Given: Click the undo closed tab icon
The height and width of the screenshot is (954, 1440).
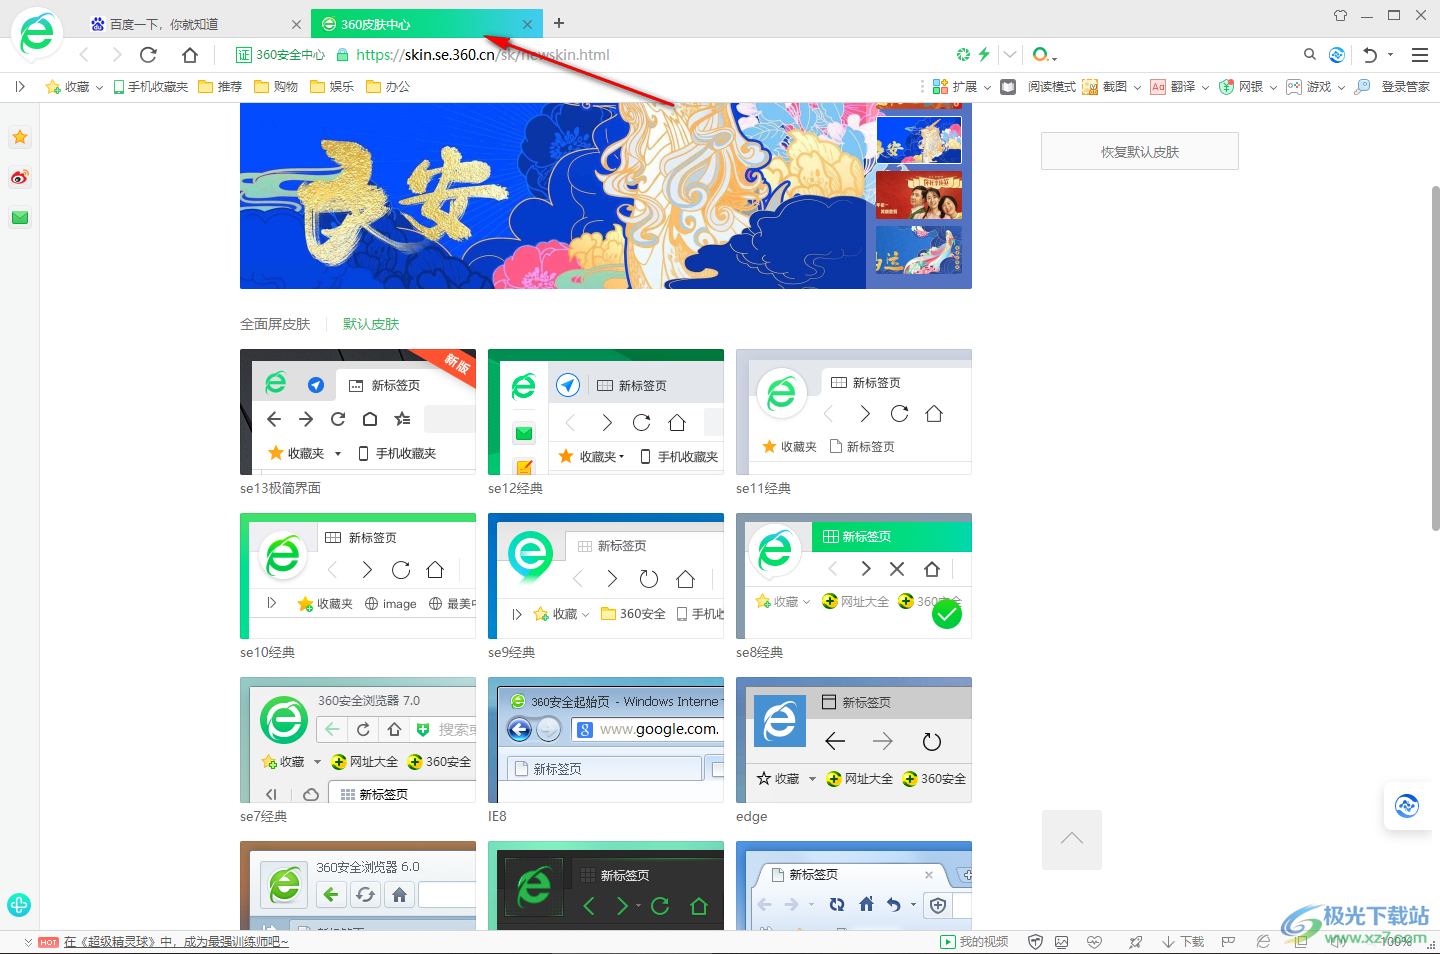Looking at the screenshot, I should tap(1371, 54).
